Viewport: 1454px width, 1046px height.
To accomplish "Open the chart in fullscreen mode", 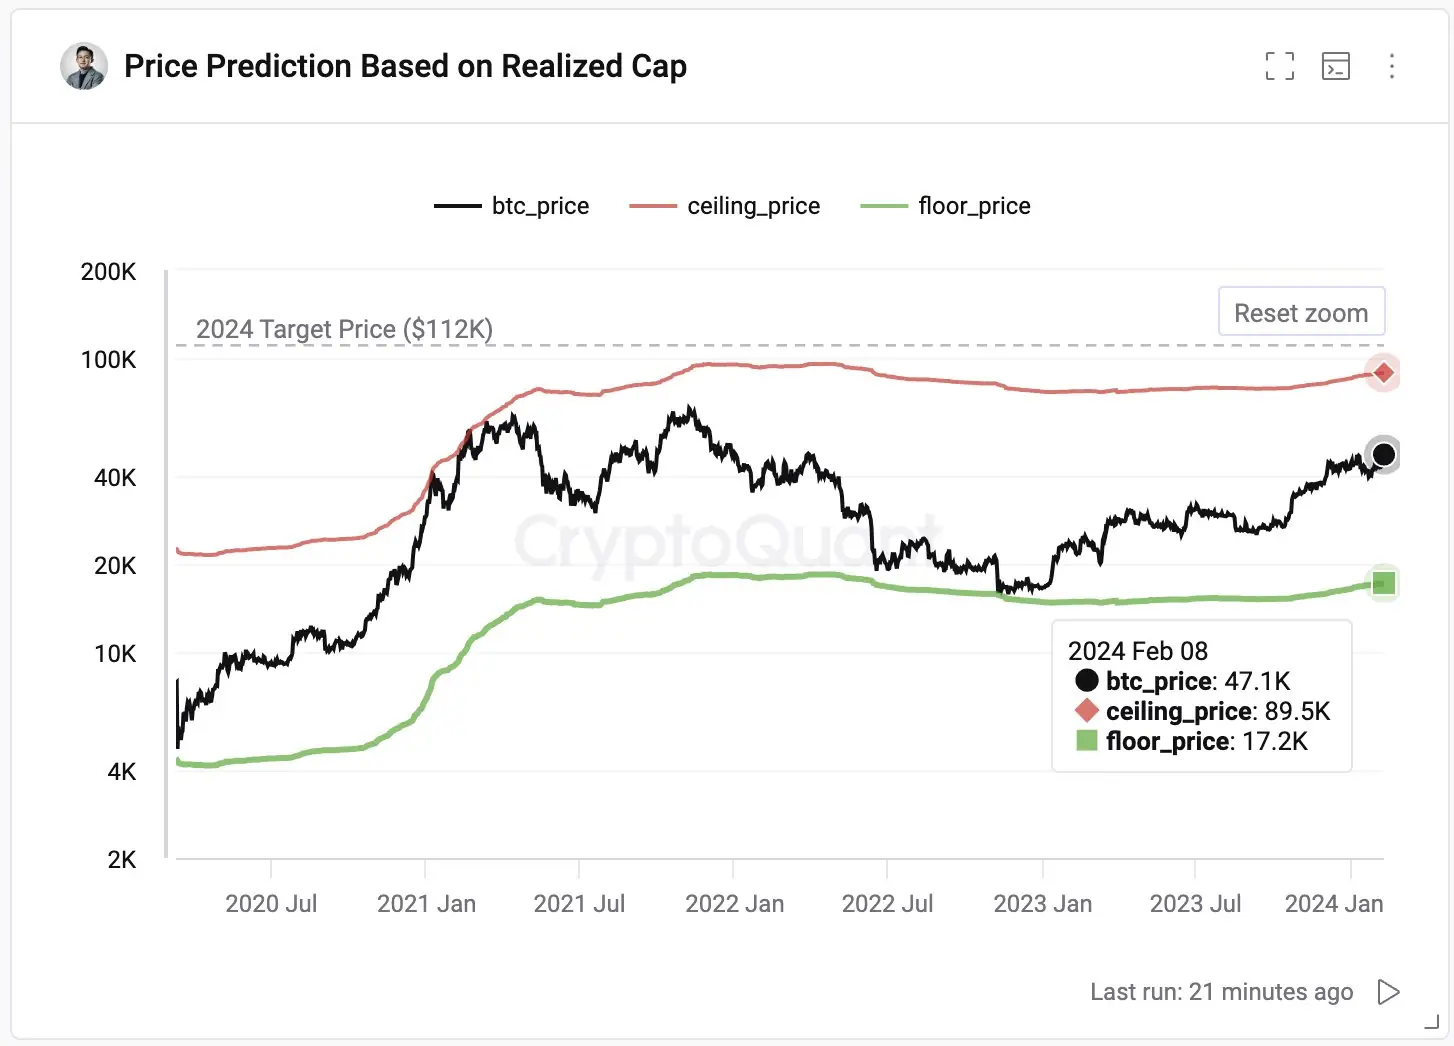I will pyautogui.click(x=1279, y=66).
